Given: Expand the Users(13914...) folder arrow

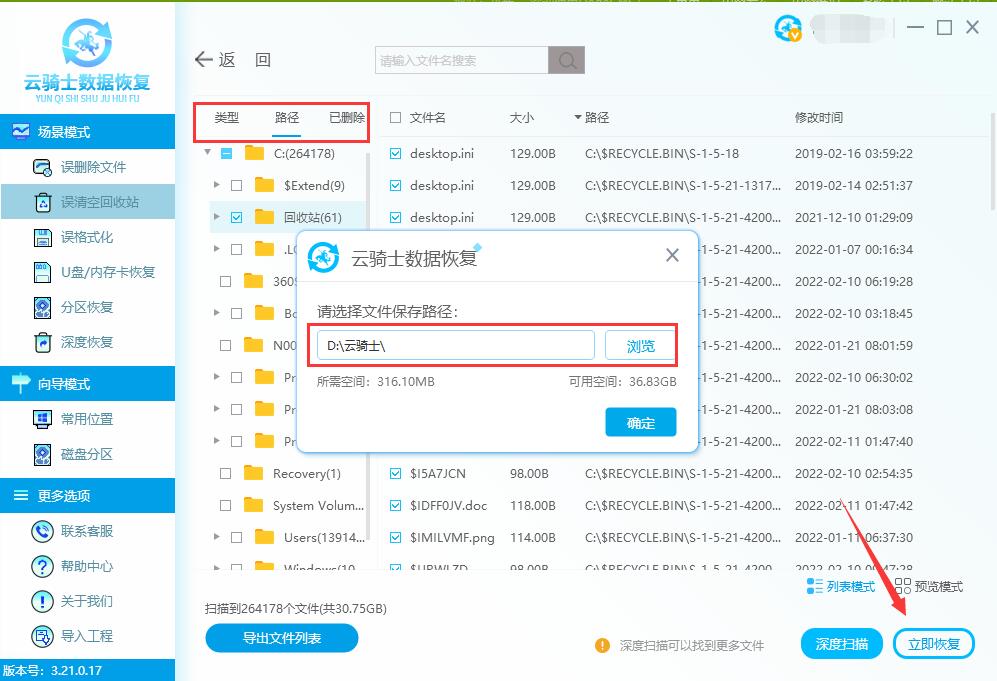Looking at the screenshot, I should 217,537.
